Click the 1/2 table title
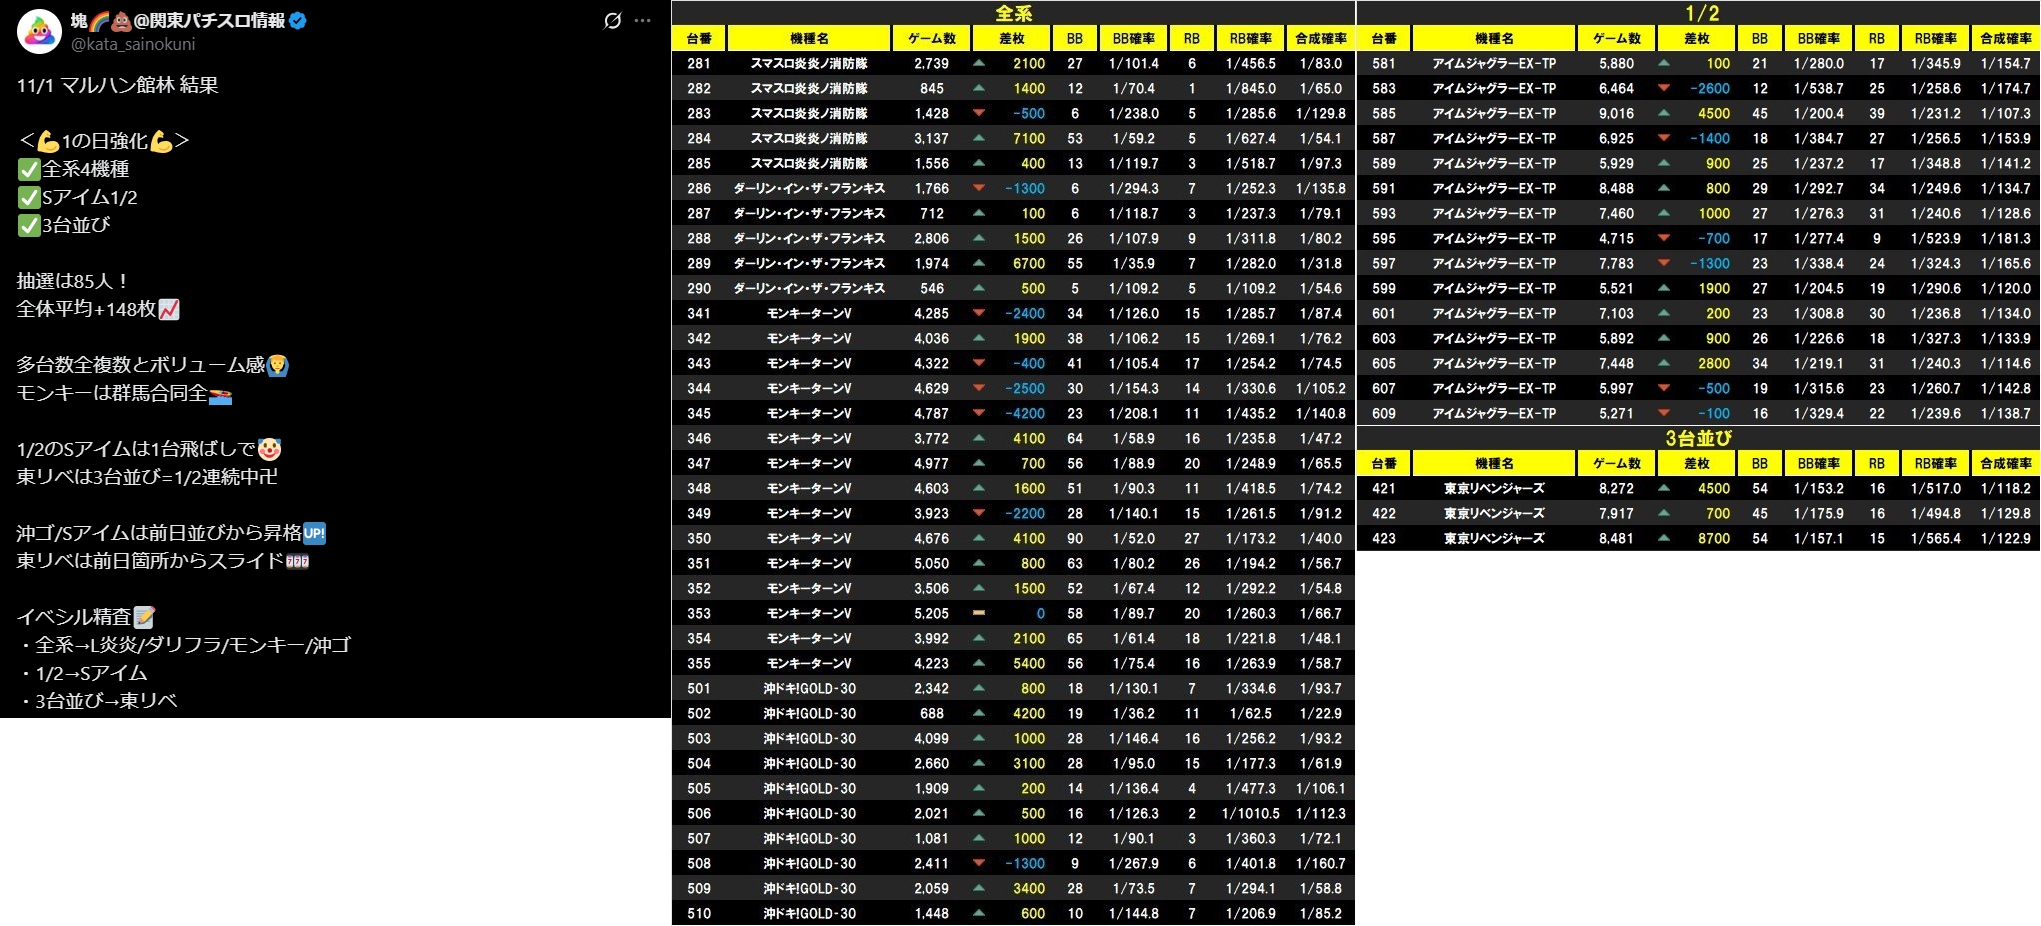 (1701, 13)
